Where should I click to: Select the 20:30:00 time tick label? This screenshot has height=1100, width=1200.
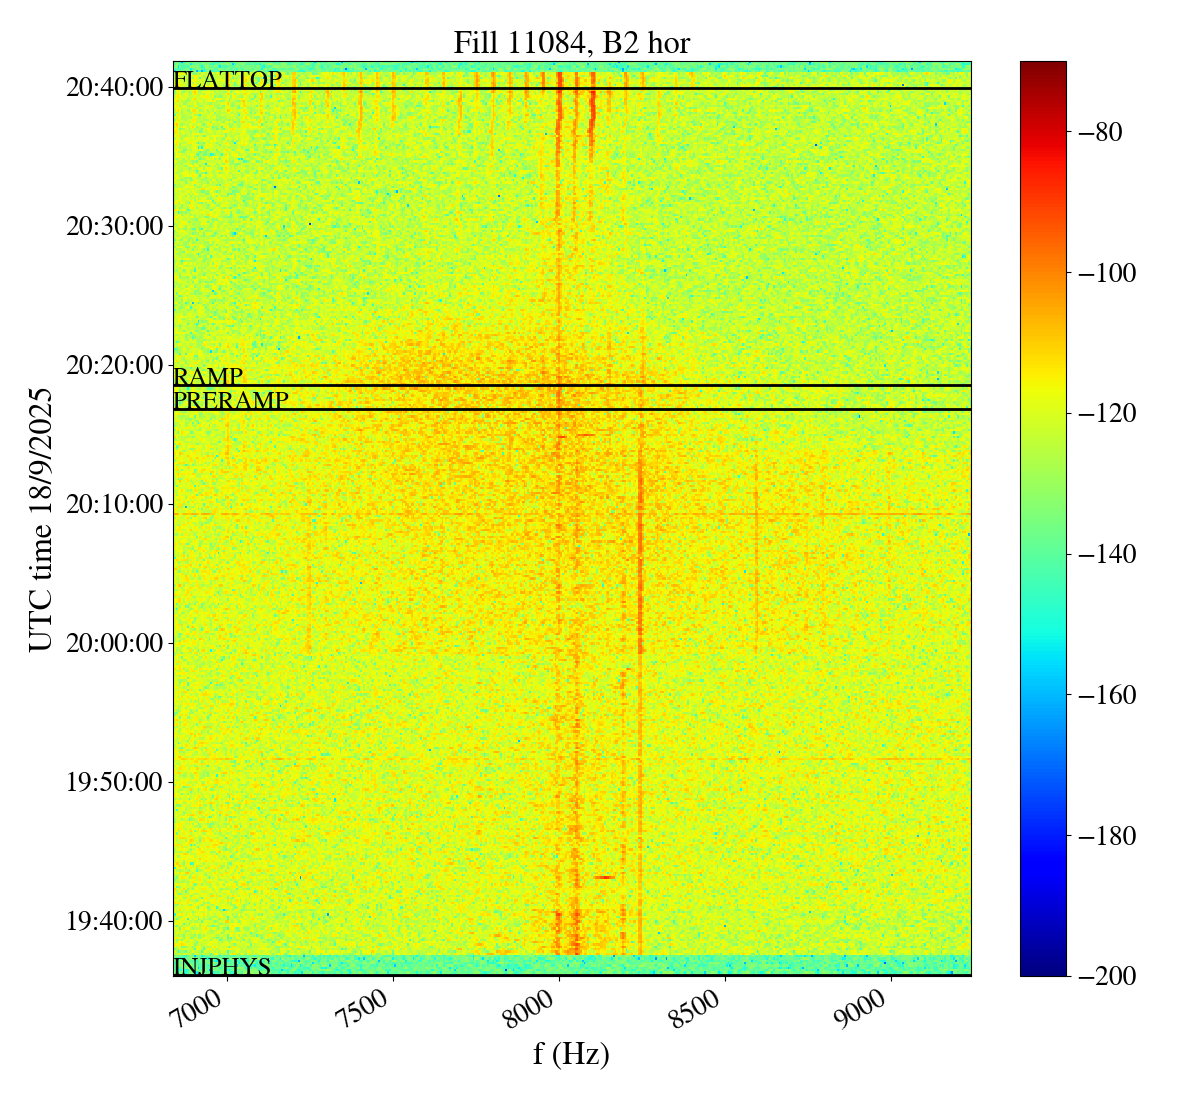click(114, 227)
